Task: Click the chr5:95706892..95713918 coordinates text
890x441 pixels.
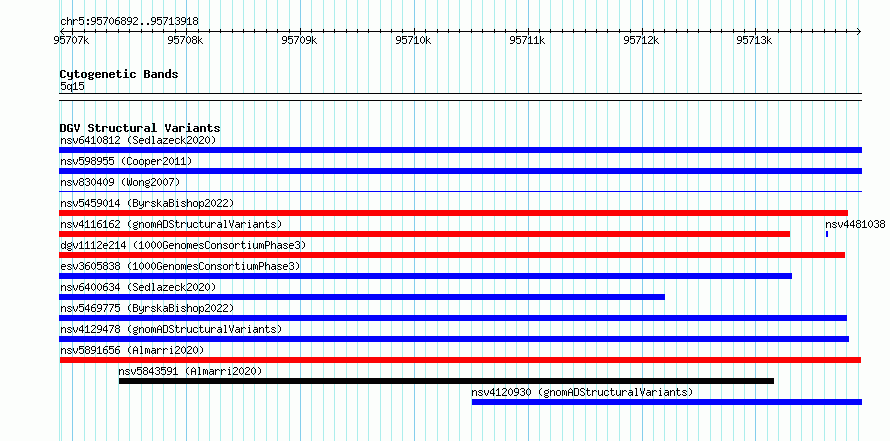Action: (129, 22)
